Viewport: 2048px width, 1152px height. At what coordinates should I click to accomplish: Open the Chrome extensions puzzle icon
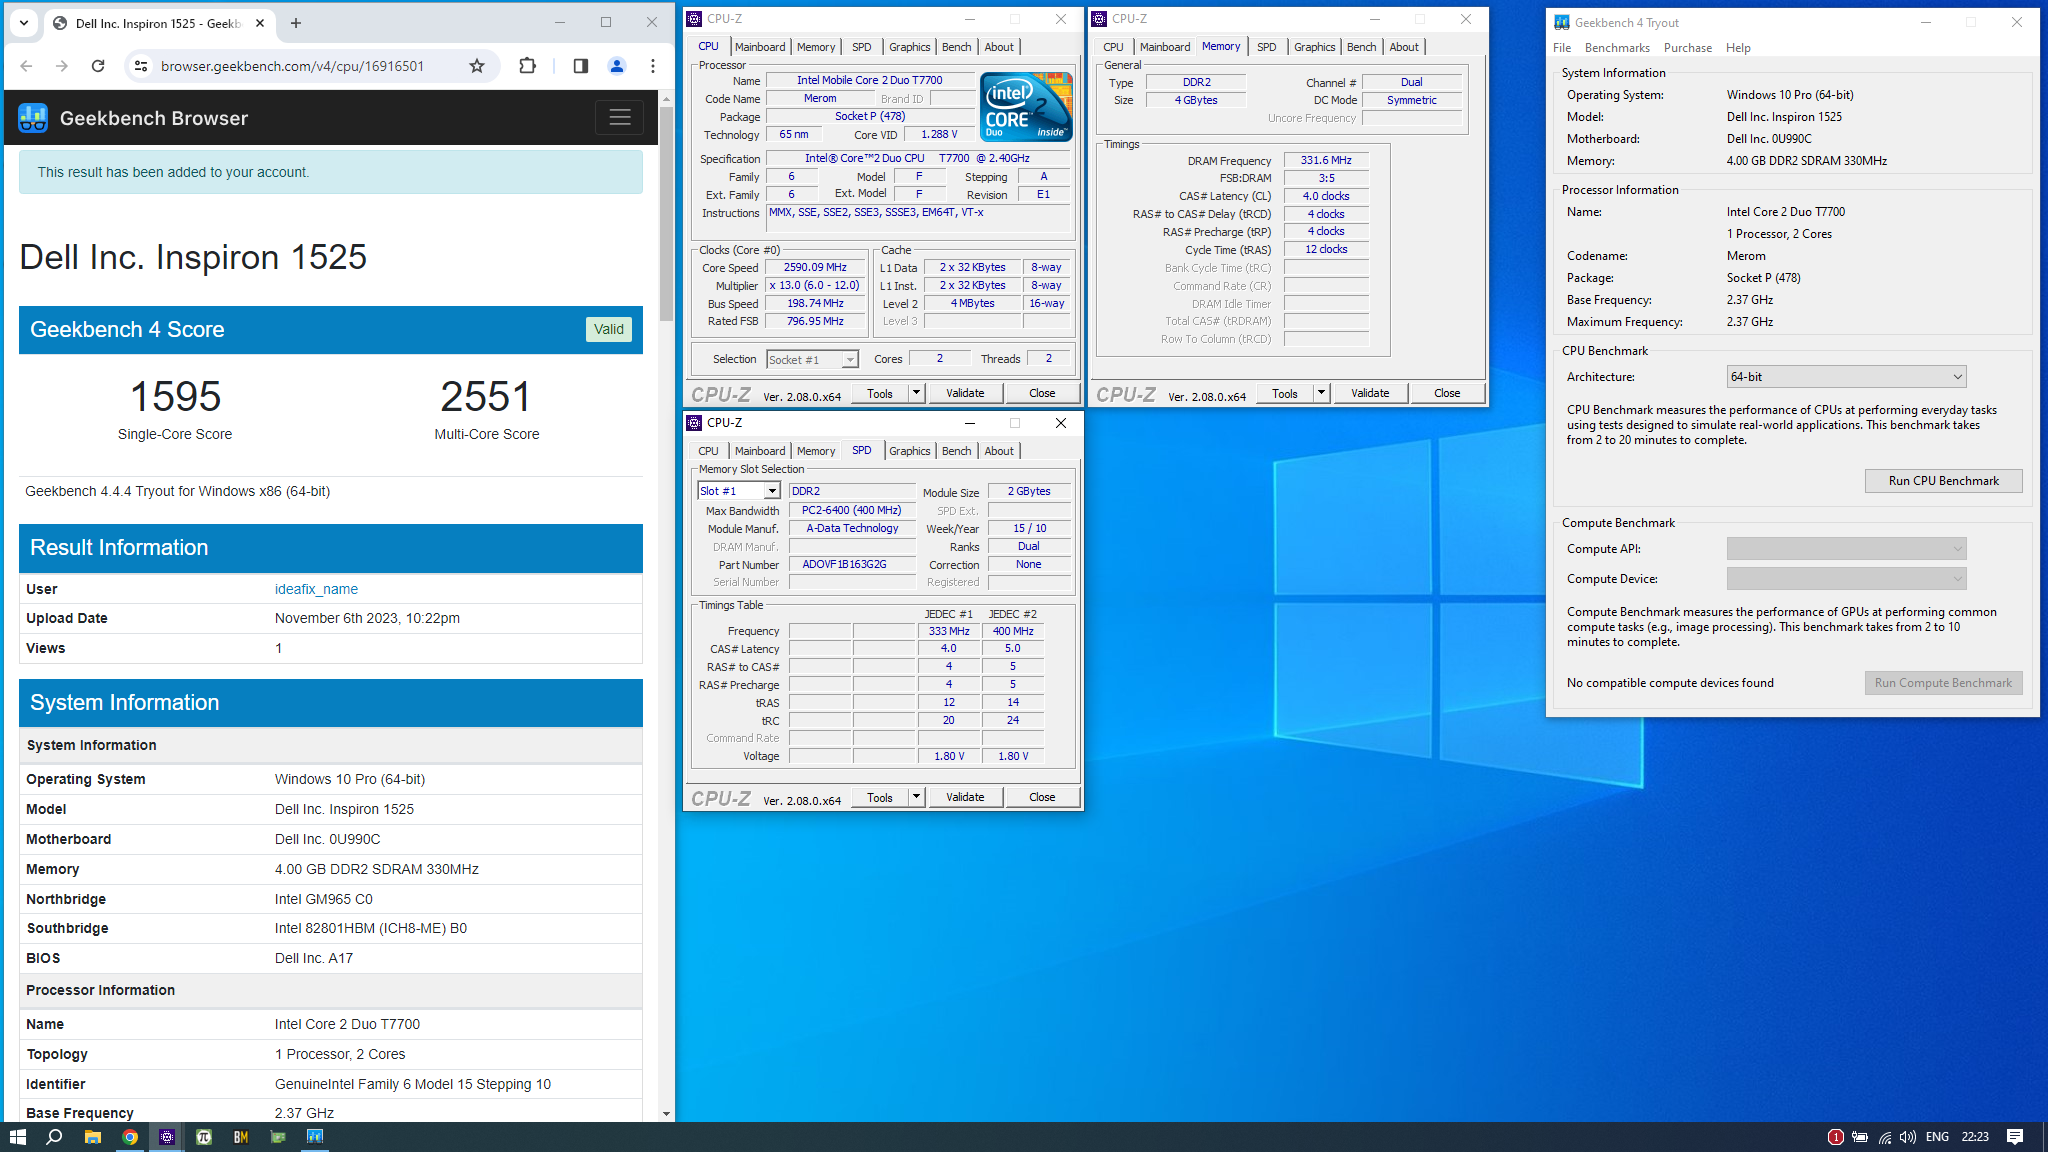527,66
